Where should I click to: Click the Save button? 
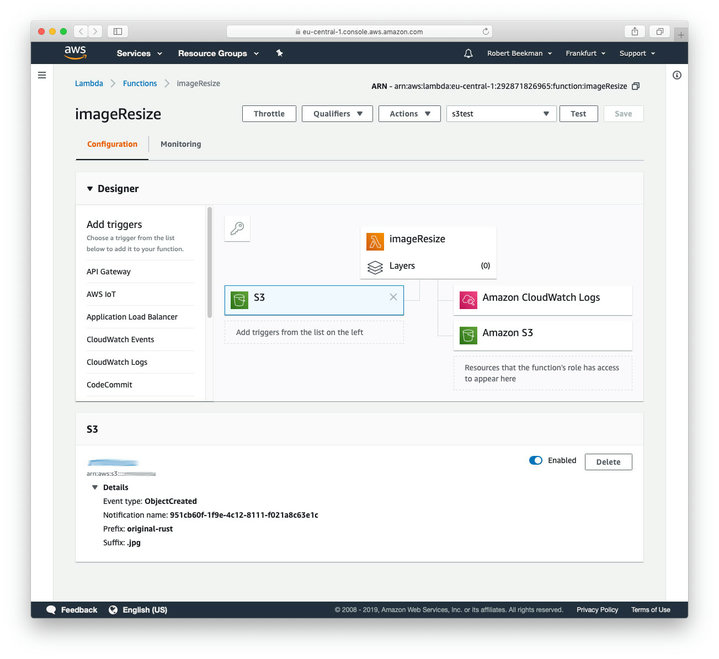pyautogui.click(x=623, y=114)
